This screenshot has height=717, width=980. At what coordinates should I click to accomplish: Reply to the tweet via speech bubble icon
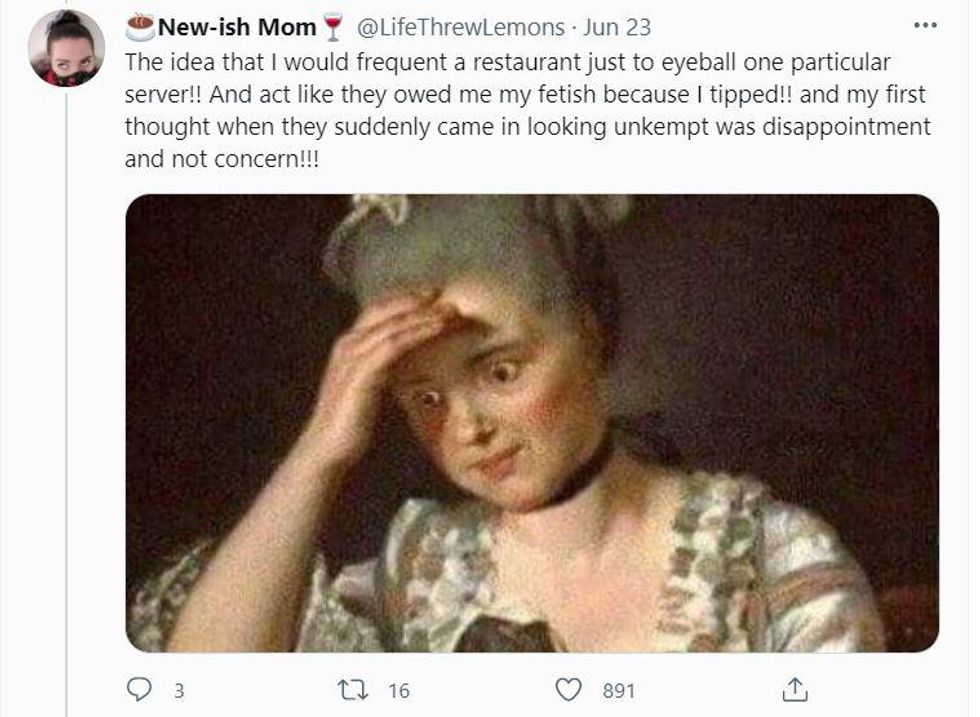[x=138, y=689]
